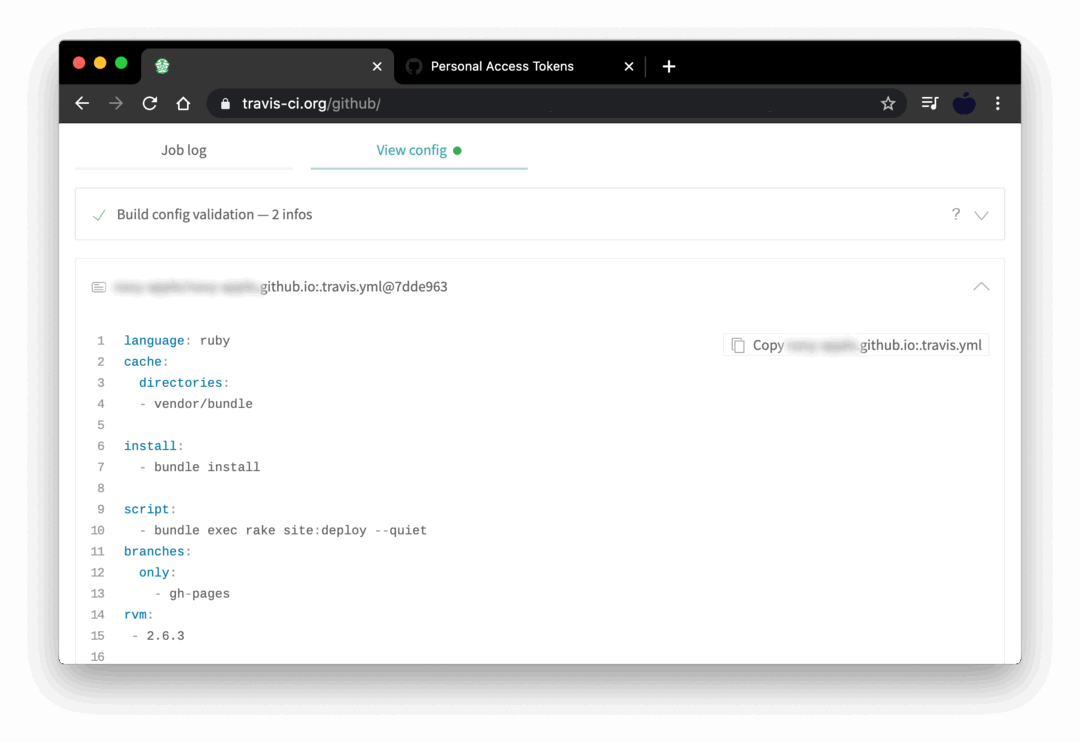Go to the browser home icon
The height and width of the screenshot is (742, 1080).
[183, 103]
